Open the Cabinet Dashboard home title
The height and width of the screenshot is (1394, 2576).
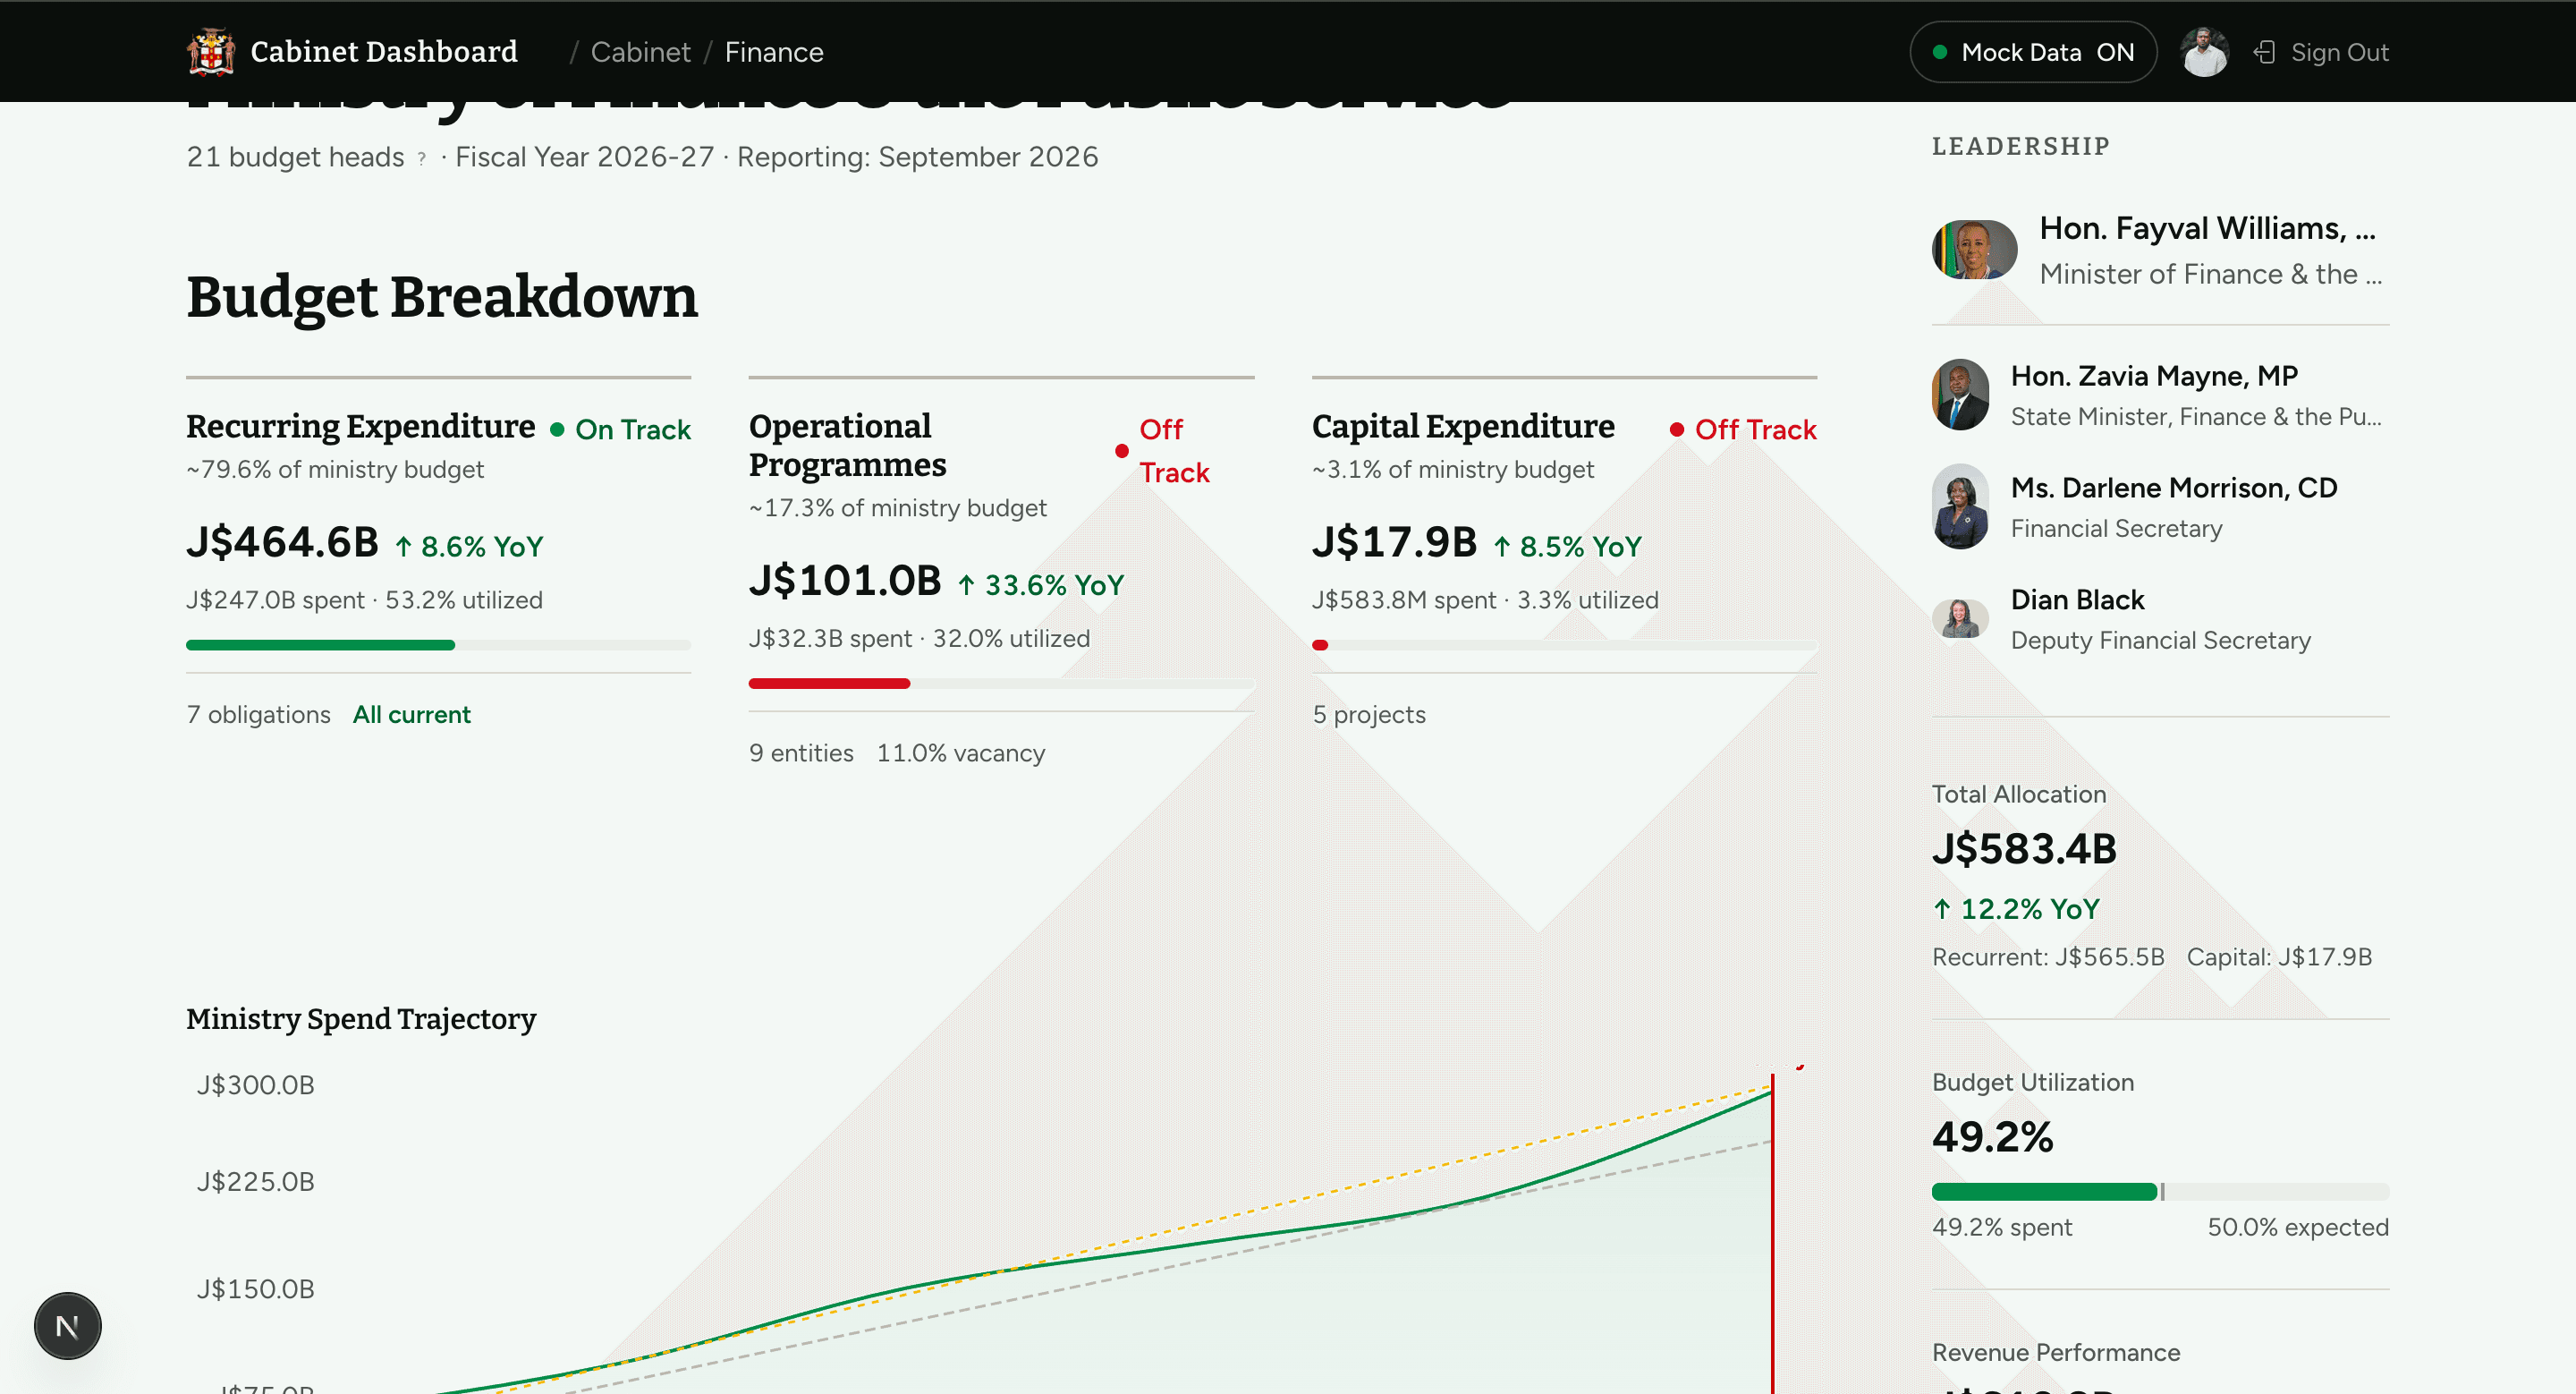point(384,52)
